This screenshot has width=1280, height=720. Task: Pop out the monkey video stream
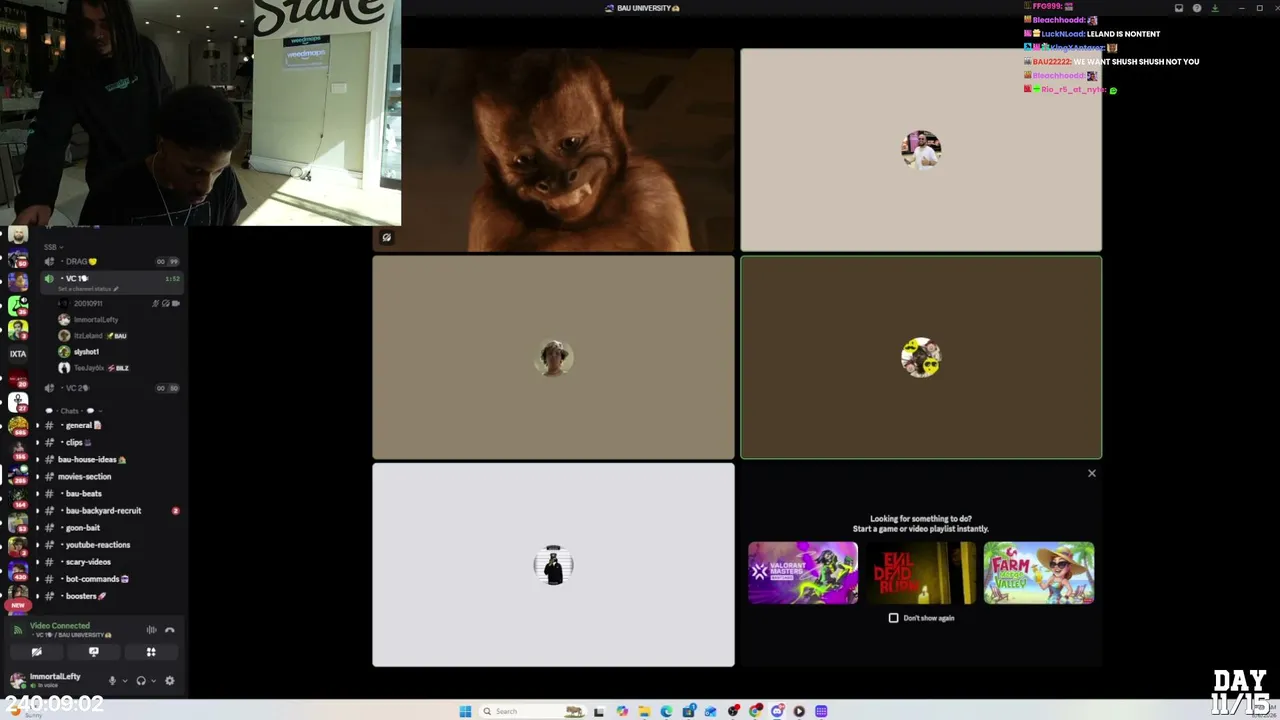387,238
